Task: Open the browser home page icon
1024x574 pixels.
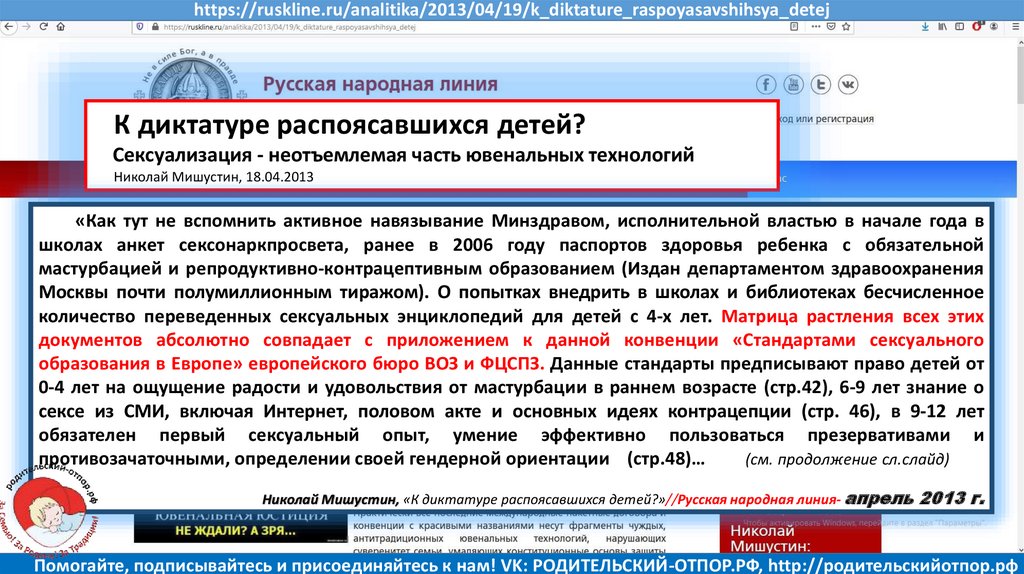Action: 61,27
